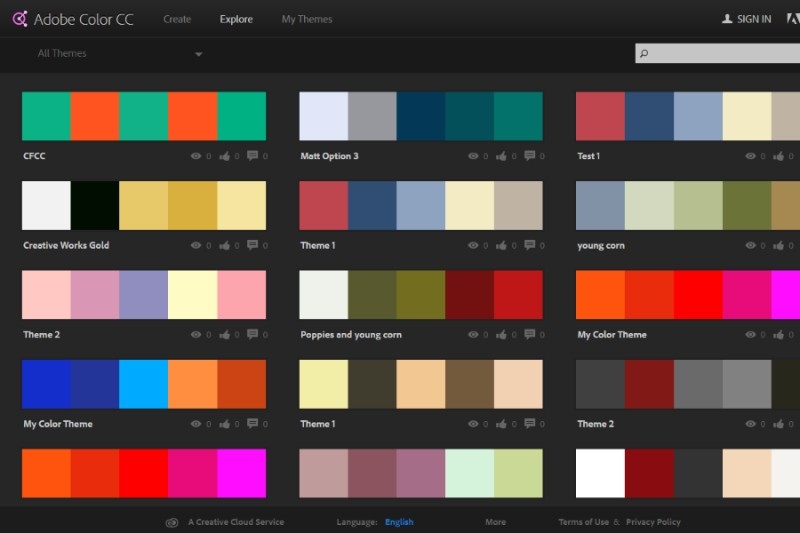Open the Privacy Policy link

(653, 522)
